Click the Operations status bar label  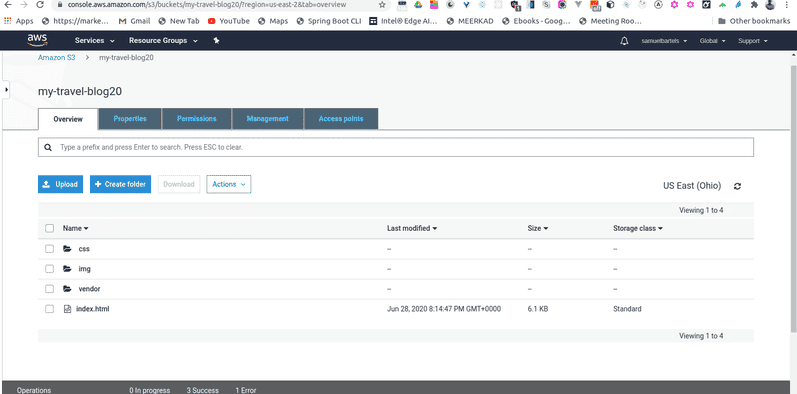coord(34,390)
